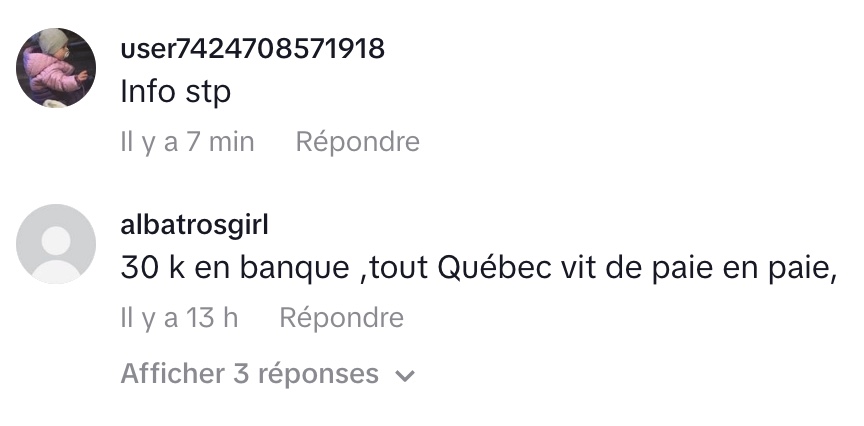Select the Info stp comment text
This screenshot has height=426, width=864.
coord(175,91)
